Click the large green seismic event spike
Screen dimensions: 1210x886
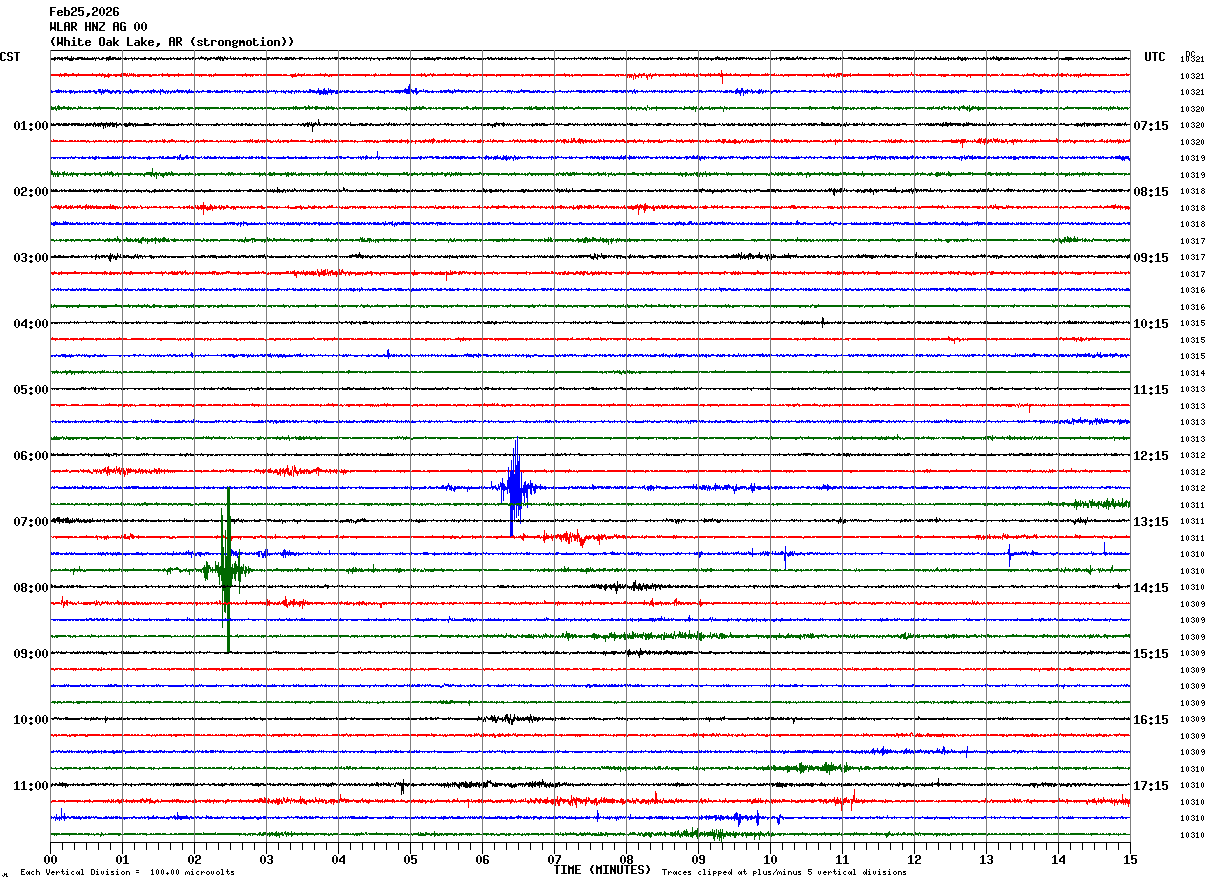tap(227, 570)
